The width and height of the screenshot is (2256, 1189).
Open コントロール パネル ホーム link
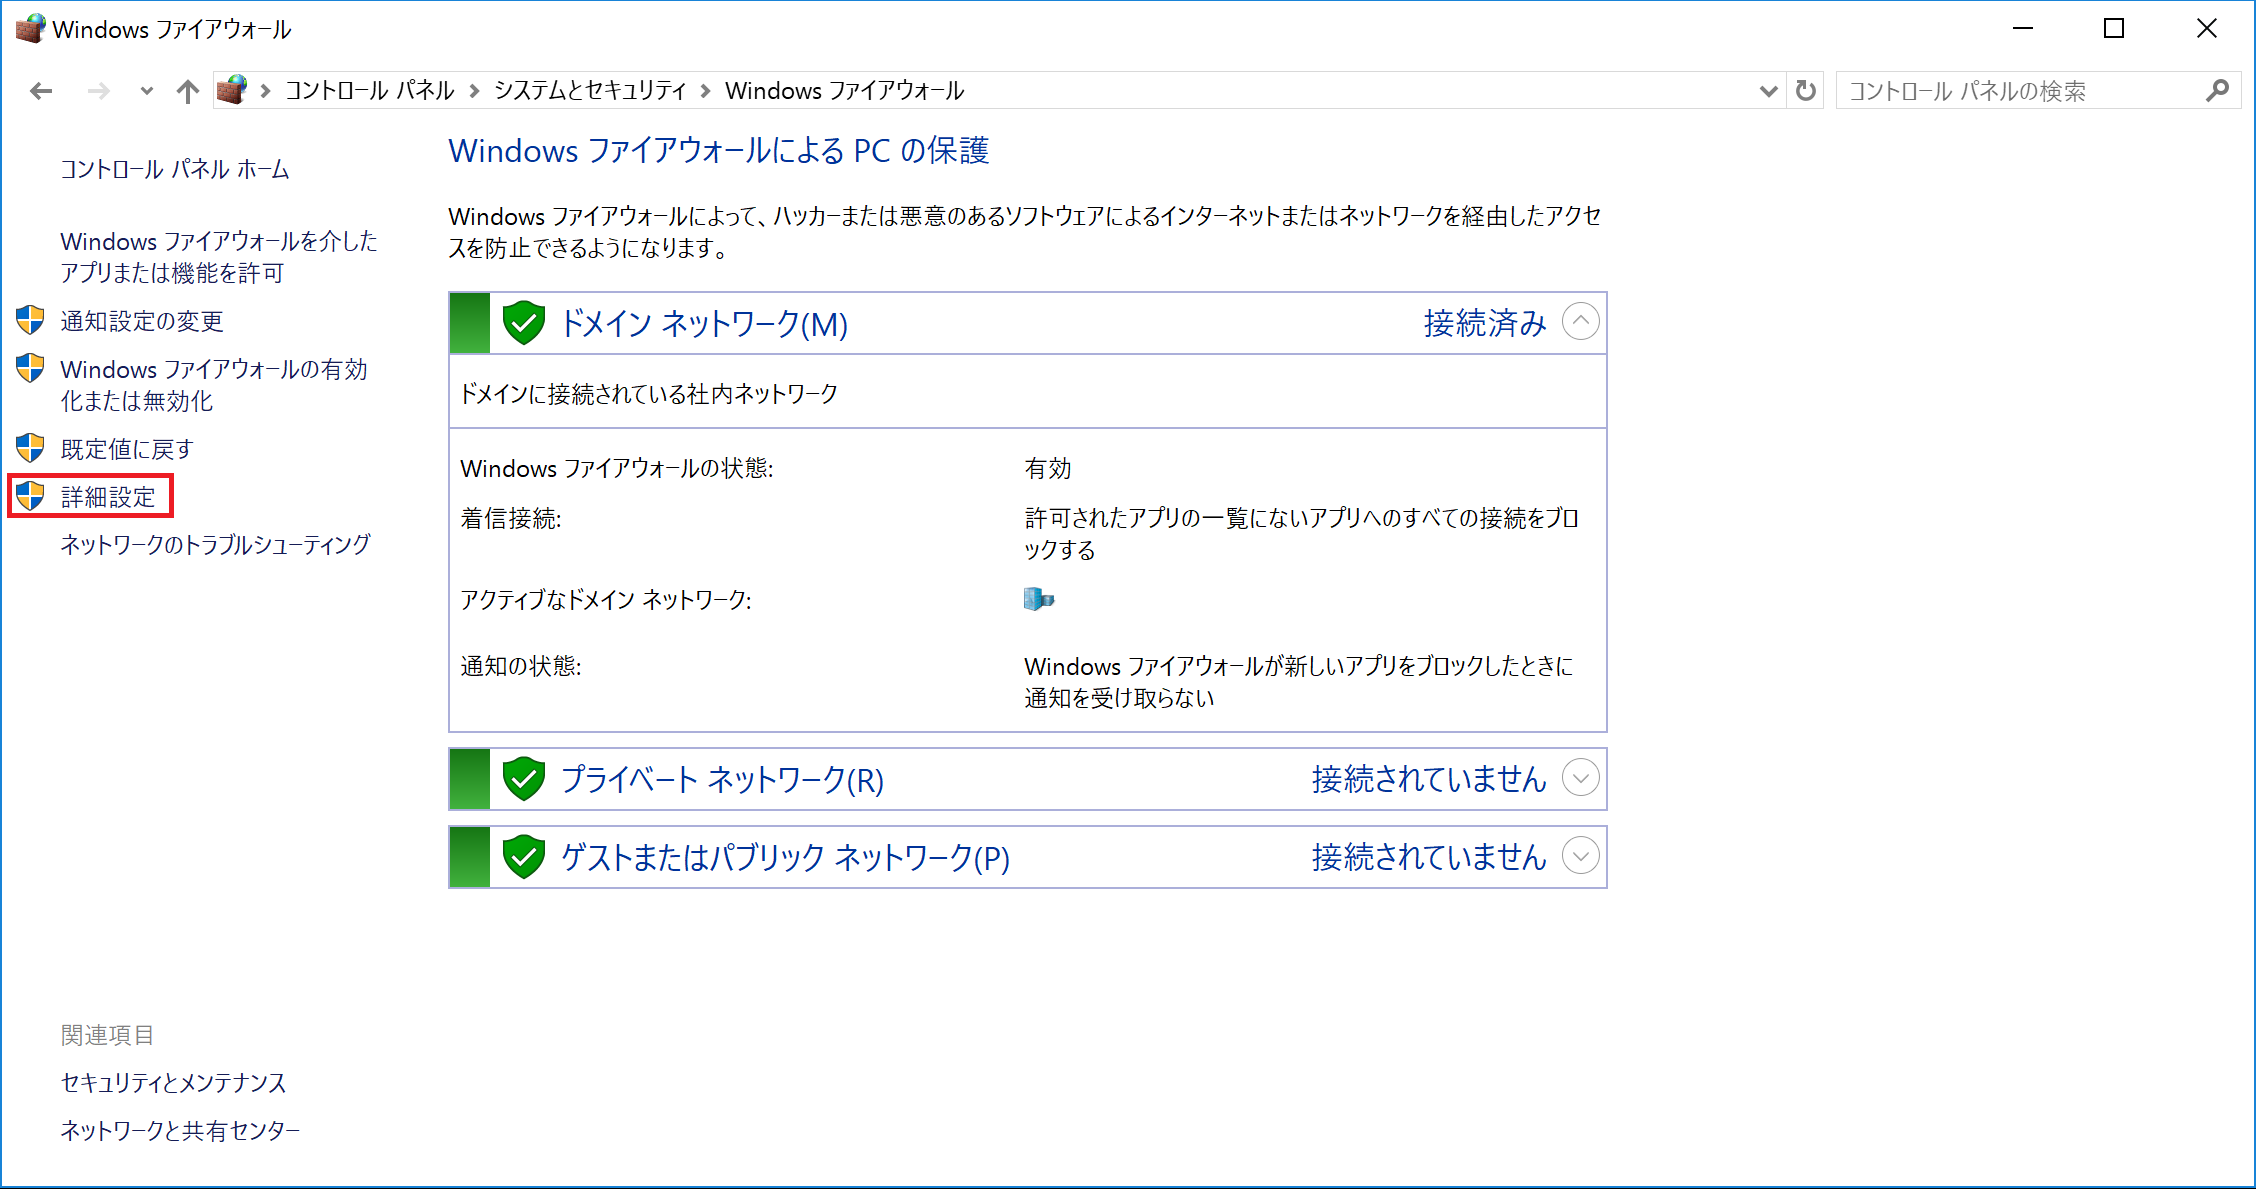[x=175, y=169]
